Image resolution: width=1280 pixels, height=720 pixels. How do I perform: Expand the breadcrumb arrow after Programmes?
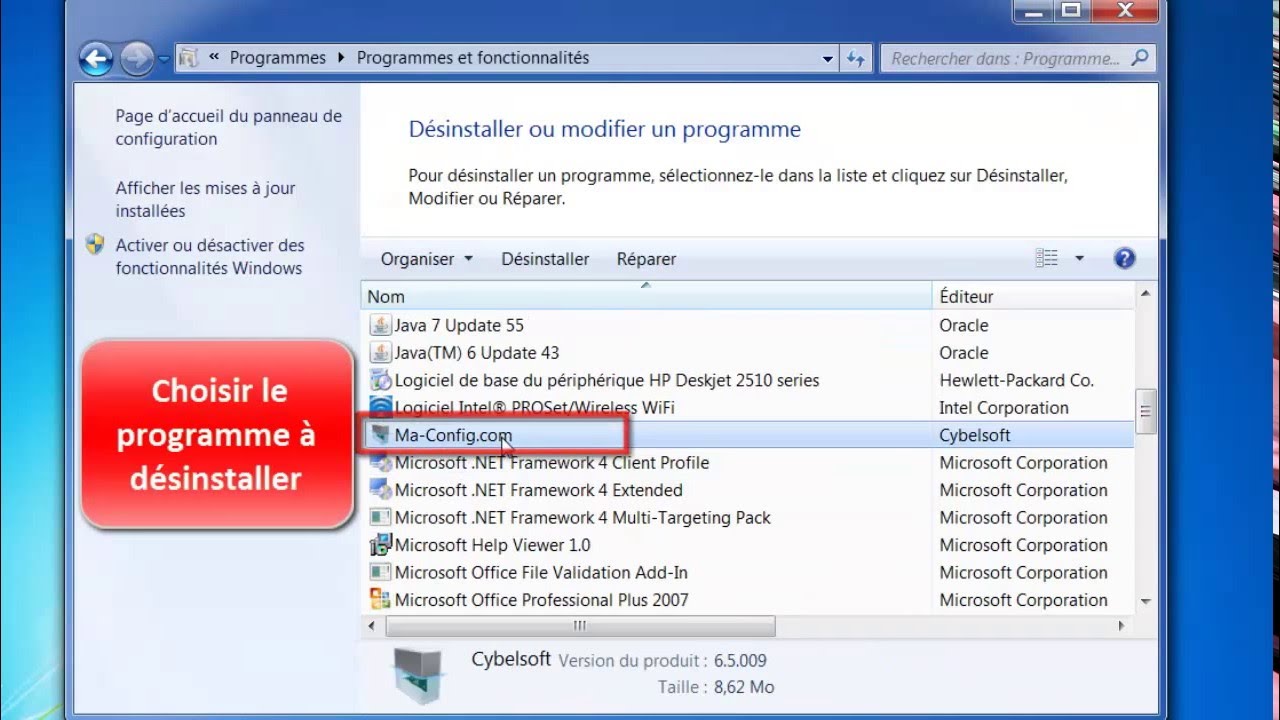[x=341, y=58]
